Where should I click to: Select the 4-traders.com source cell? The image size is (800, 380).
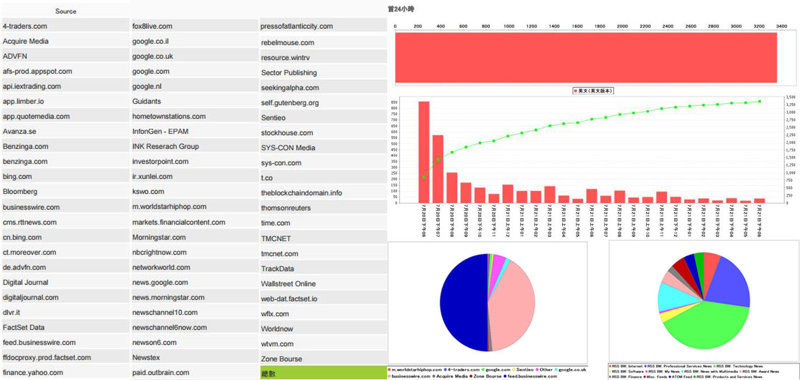point(65,26)
